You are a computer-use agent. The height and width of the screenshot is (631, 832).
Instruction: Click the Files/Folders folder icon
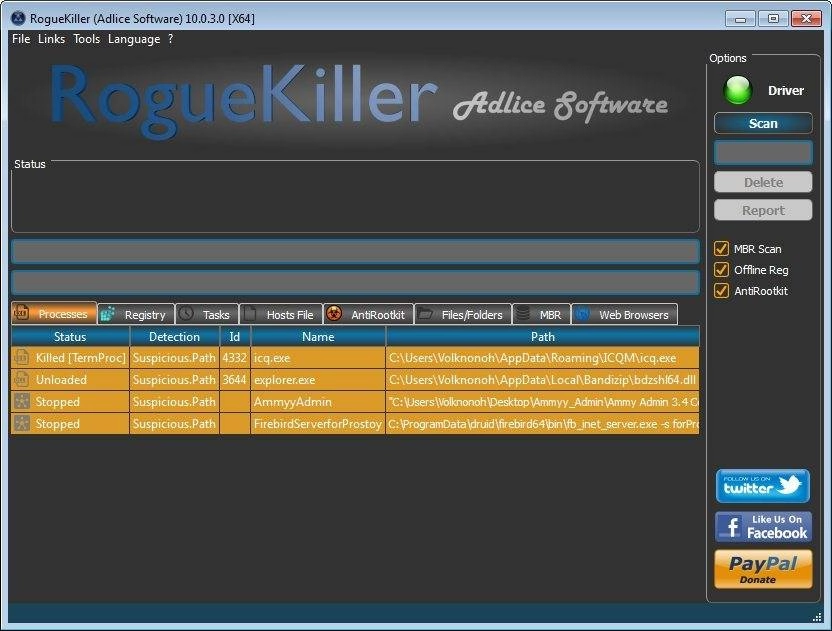pyautogui.click(x=425, y=314)
